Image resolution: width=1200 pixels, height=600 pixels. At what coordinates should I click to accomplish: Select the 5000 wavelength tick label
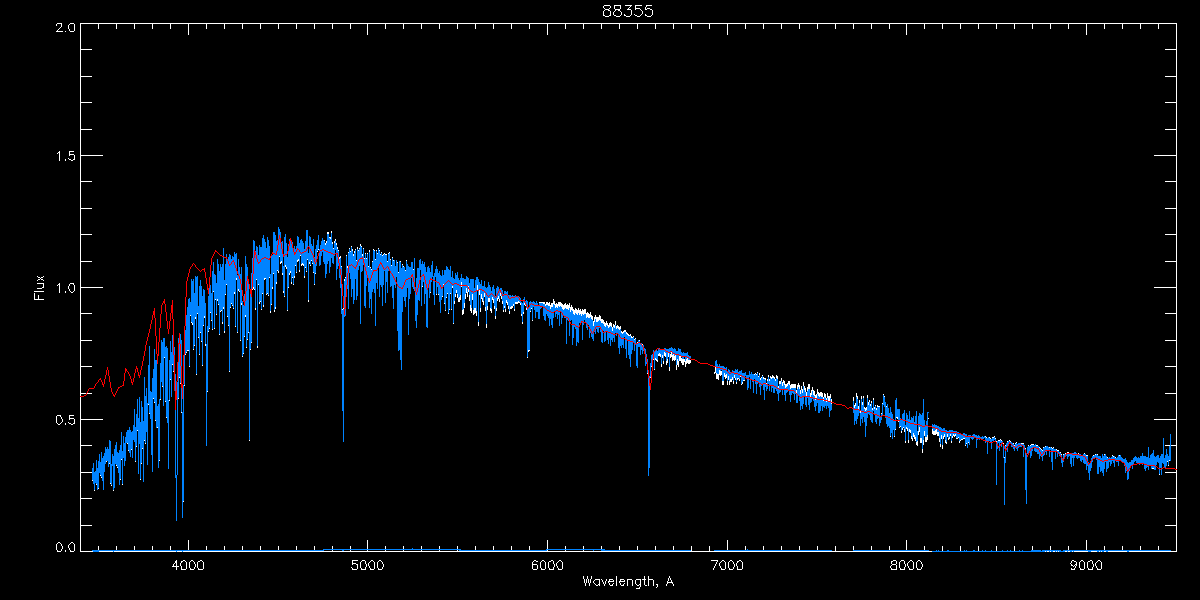pyautogui.click(x=367, y=565)
